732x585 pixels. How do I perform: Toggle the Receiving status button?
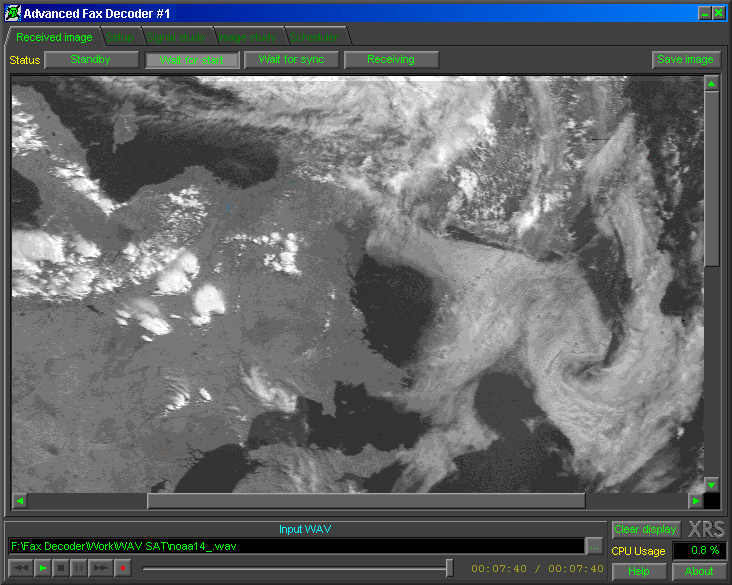391,60
